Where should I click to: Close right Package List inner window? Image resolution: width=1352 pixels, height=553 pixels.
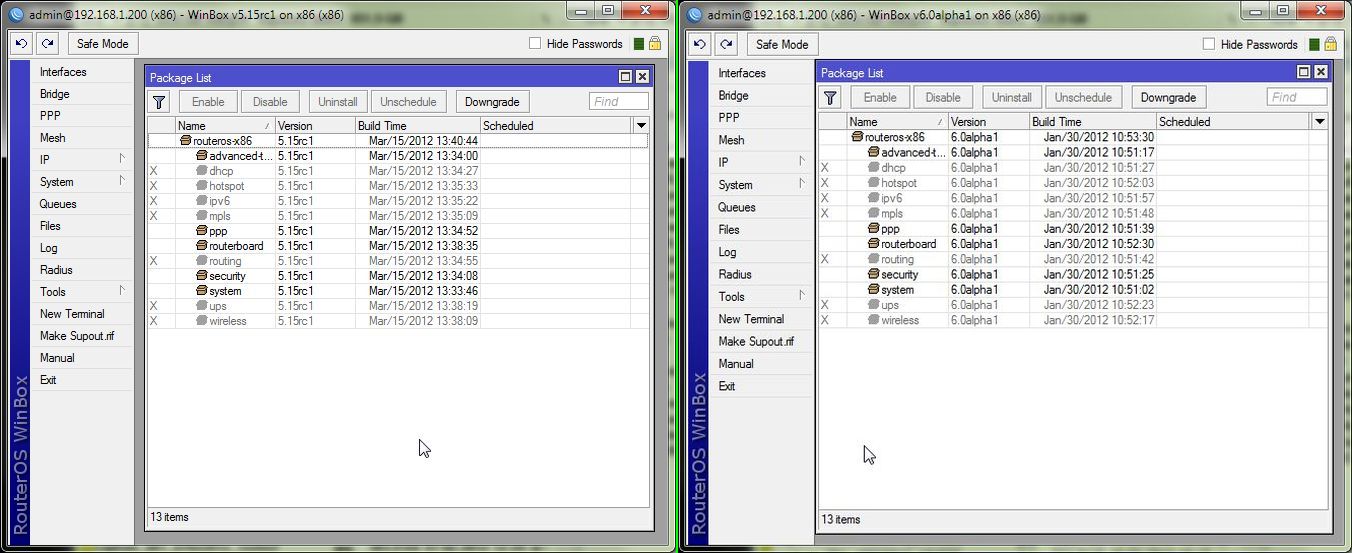point(1321,72)
